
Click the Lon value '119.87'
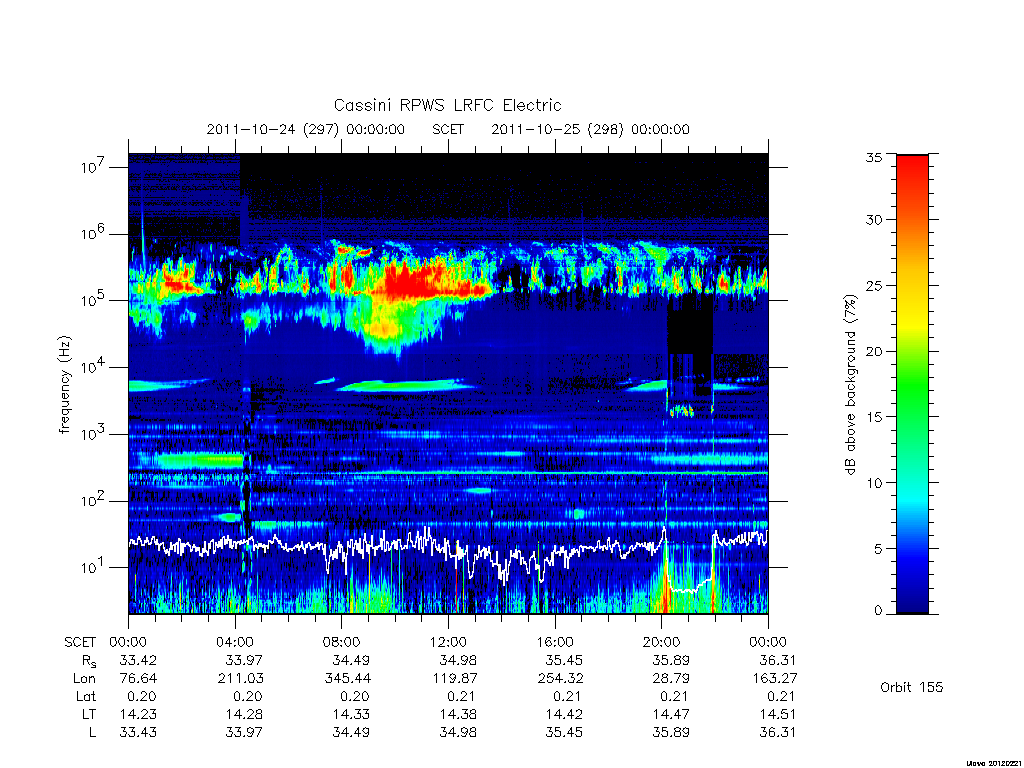pos(455,679)
